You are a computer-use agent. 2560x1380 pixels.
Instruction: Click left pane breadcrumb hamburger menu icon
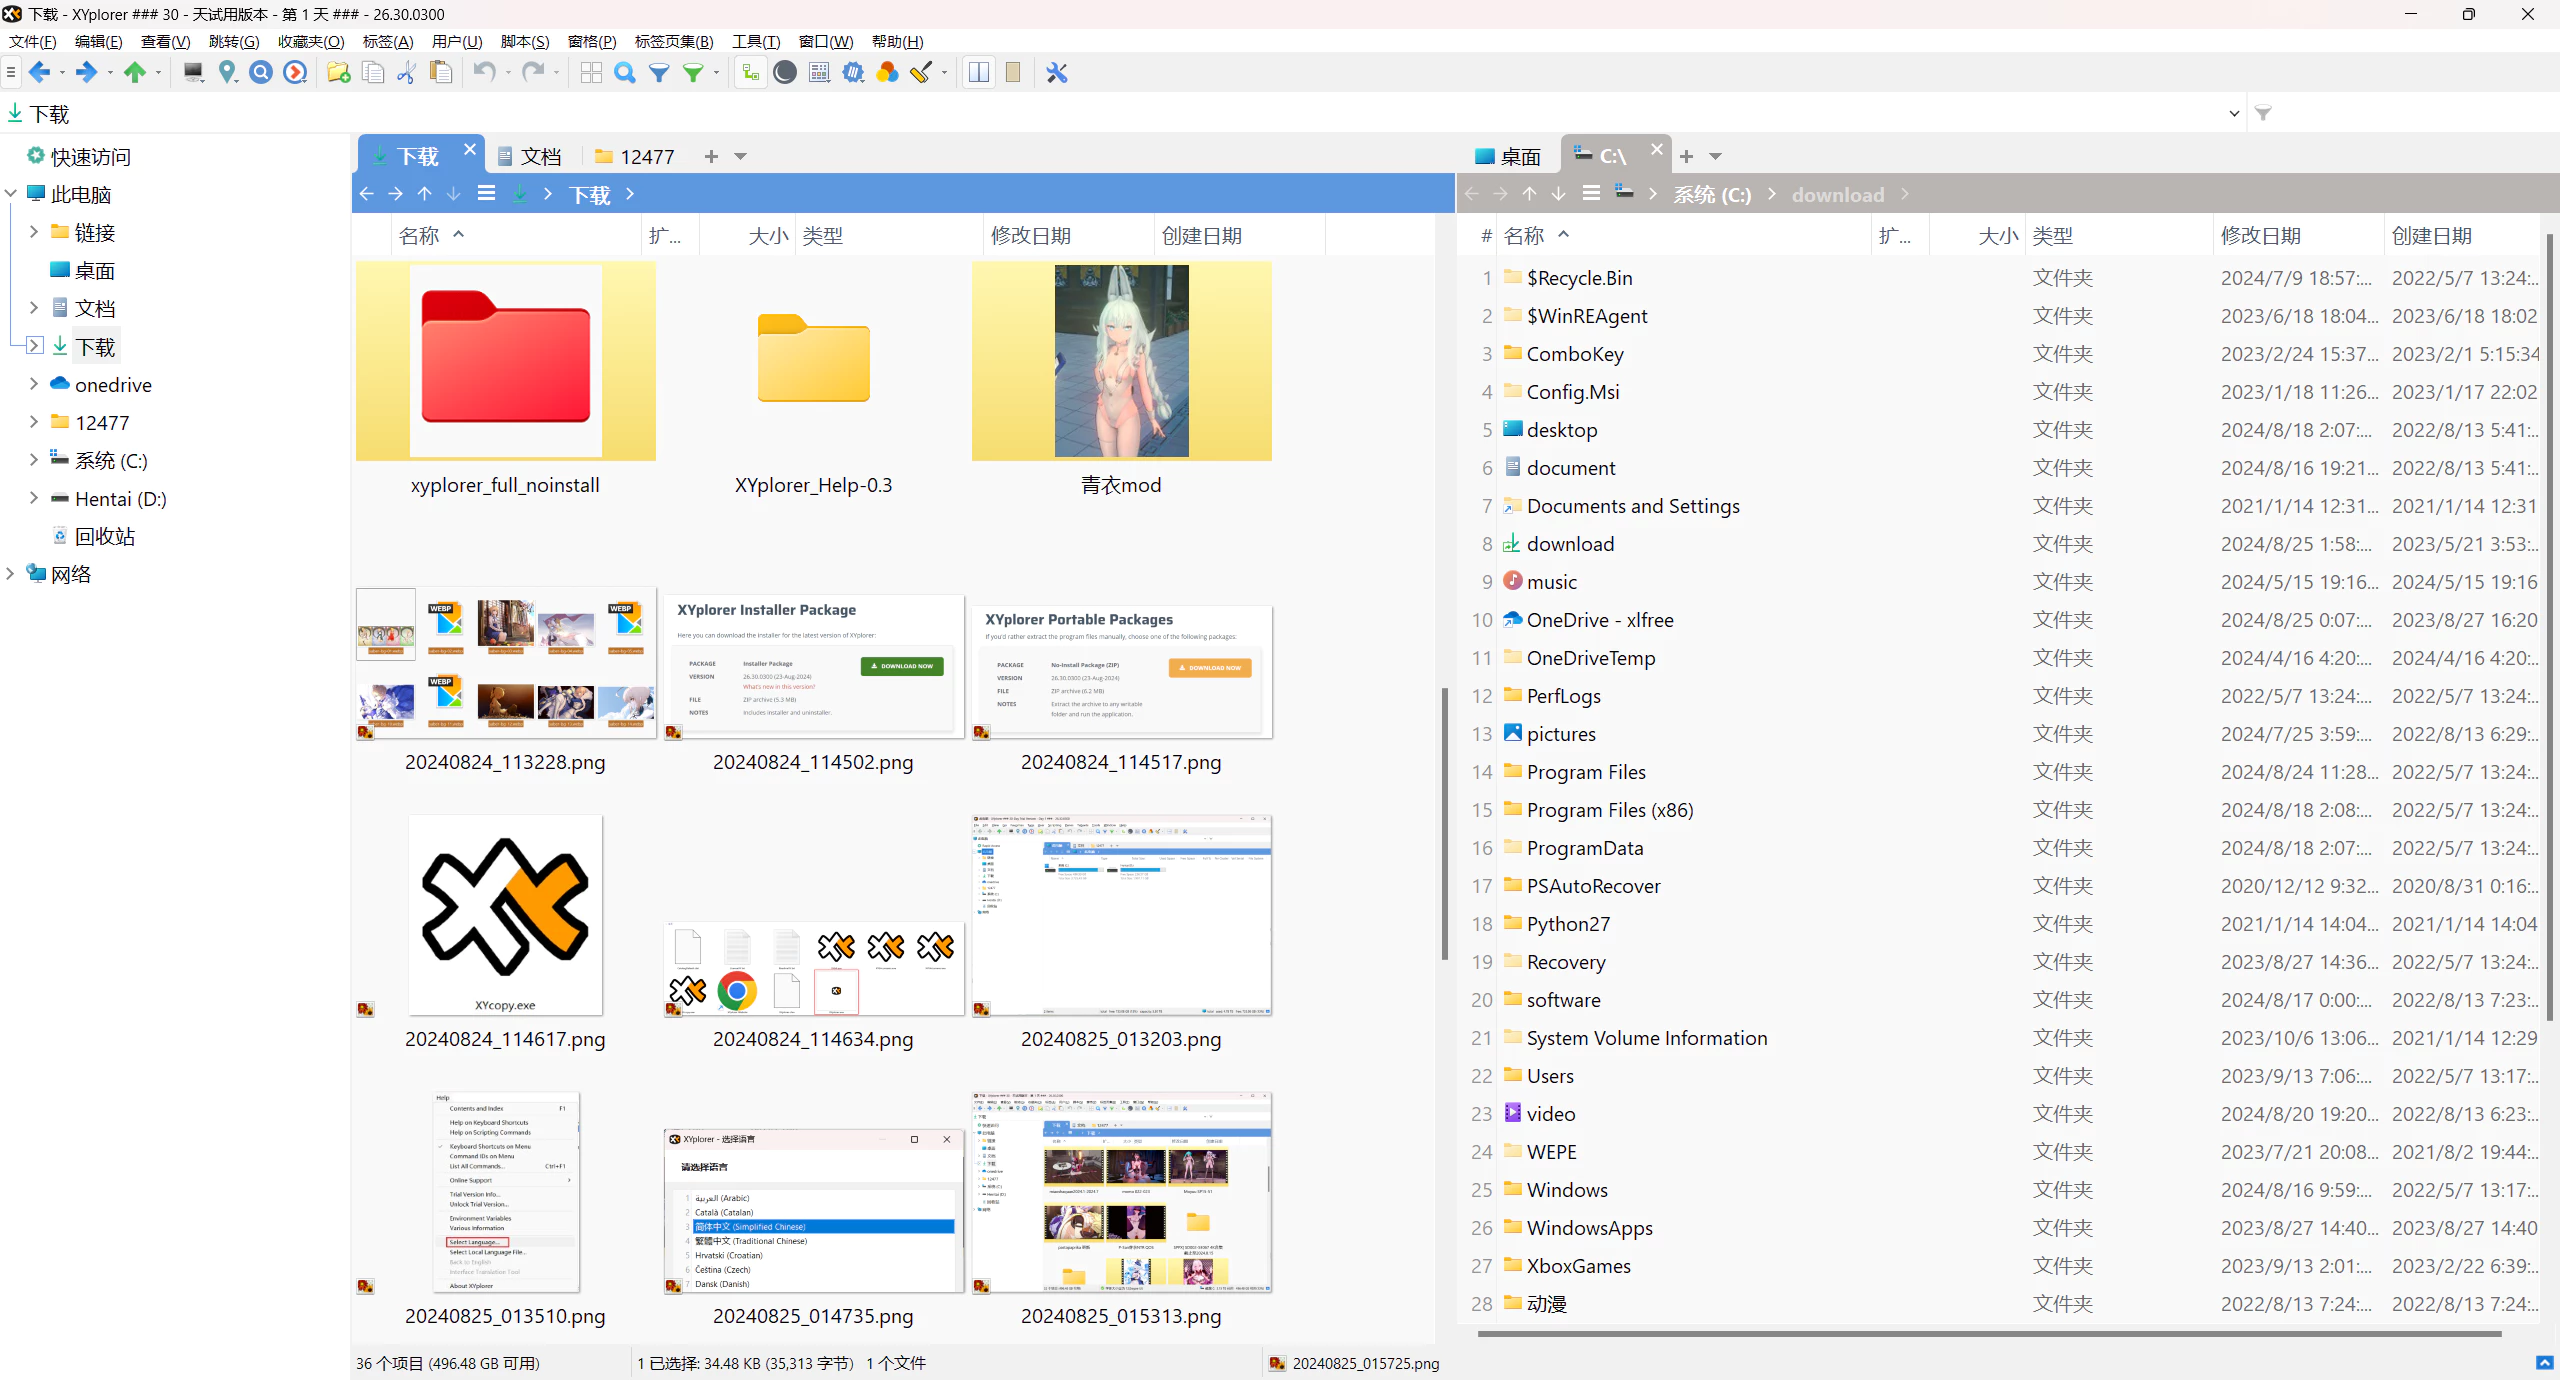click(486, 194)
